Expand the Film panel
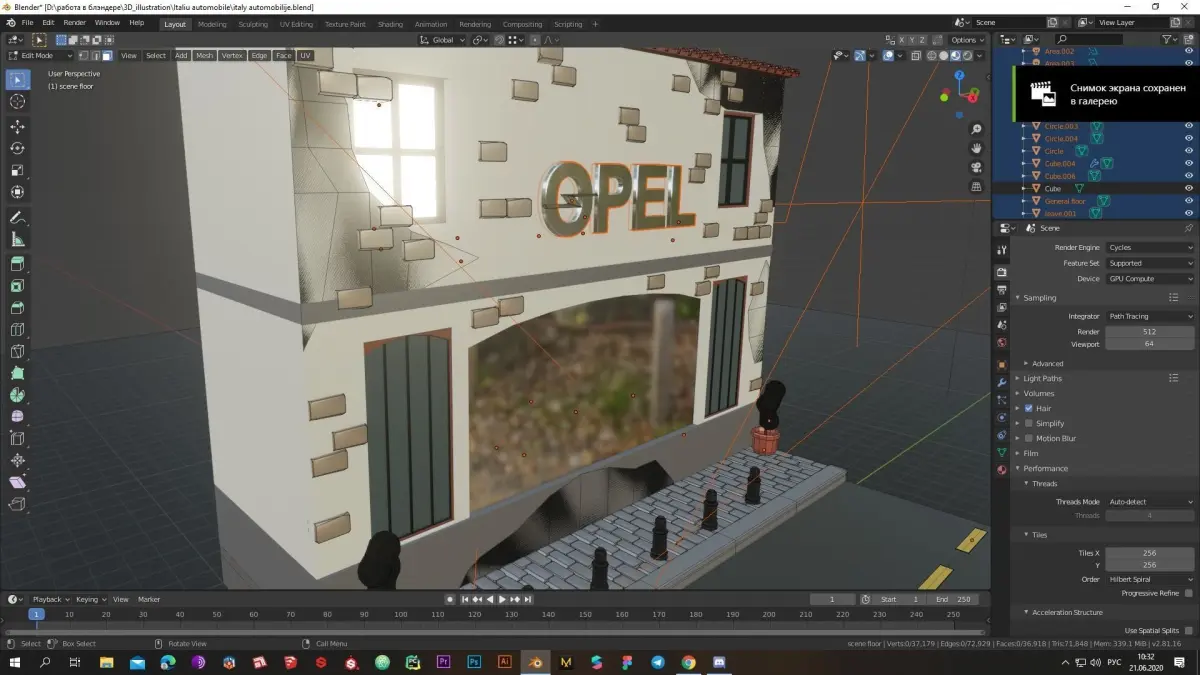The image size is (1200, 675). tap(1030, 453)
